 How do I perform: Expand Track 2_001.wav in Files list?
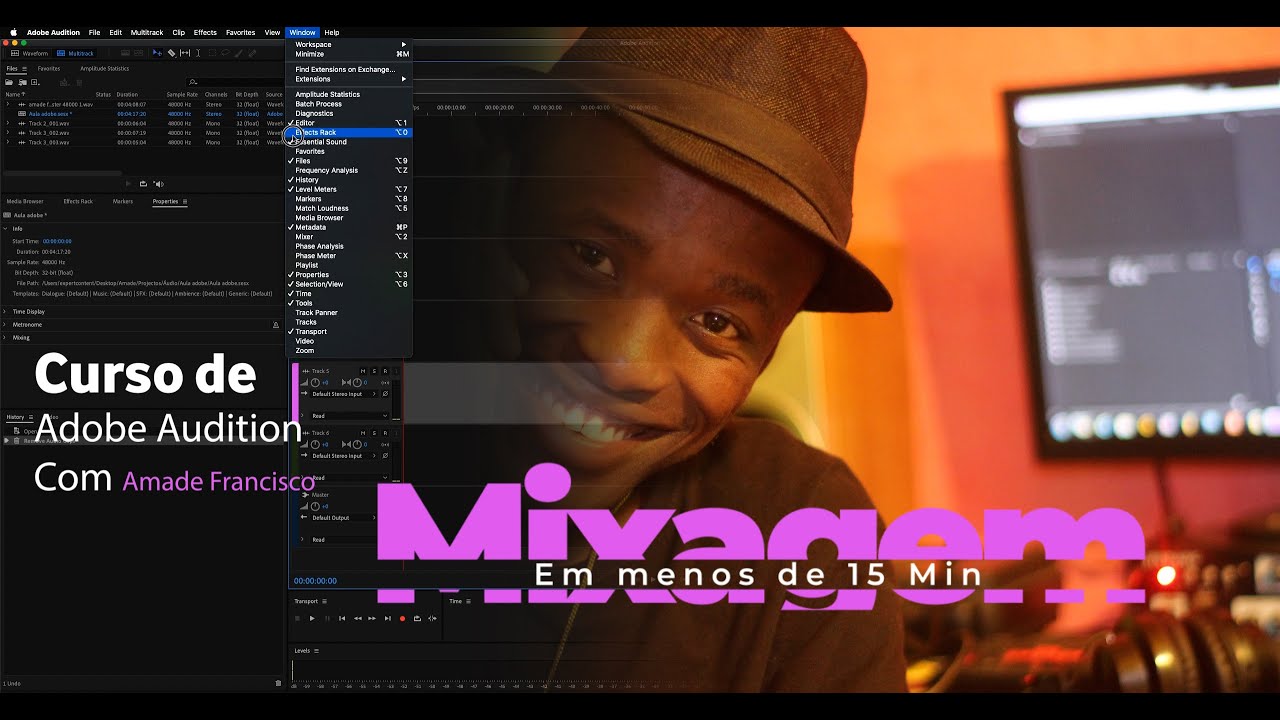click(x=8, y=123)
